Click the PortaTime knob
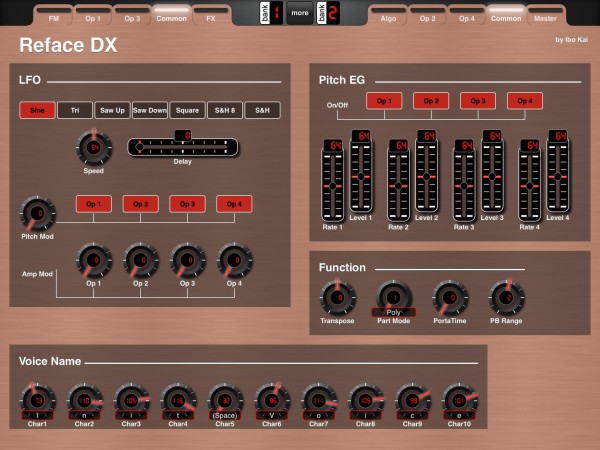Screen dimensions: 600x450 [x=450, y=298]
